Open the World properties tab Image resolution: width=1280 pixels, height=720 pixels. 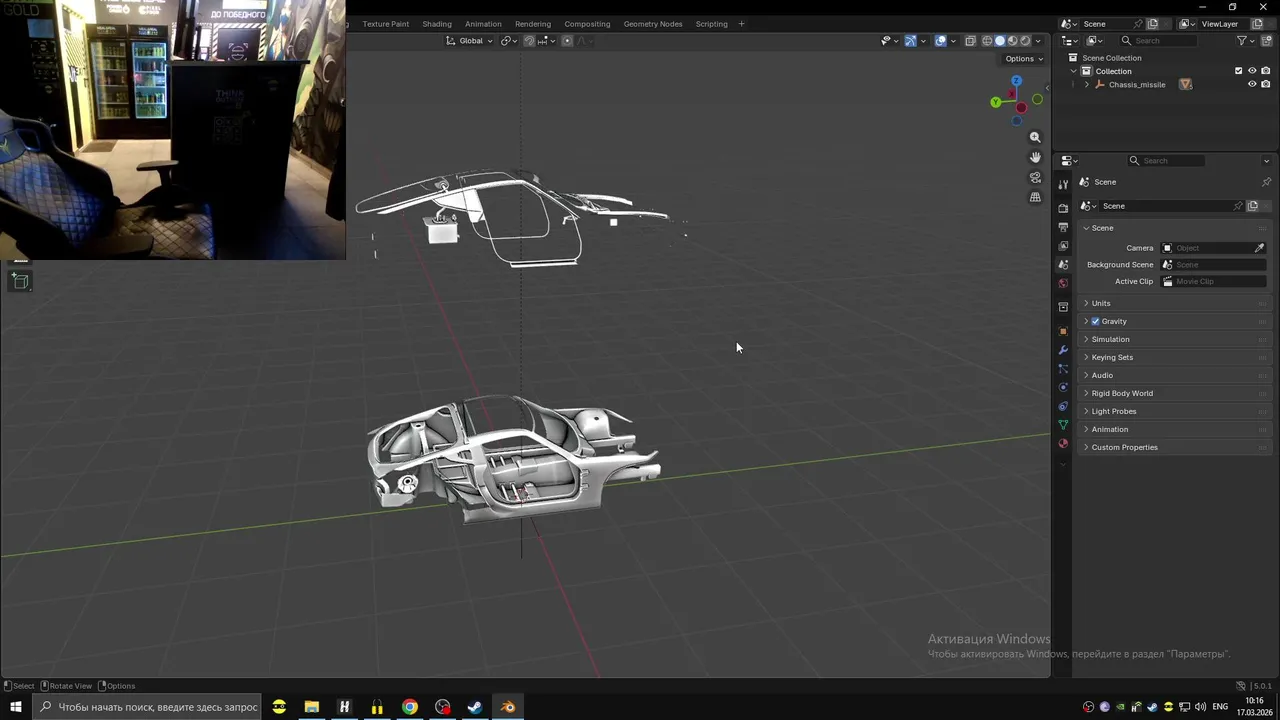[1063, 283]
